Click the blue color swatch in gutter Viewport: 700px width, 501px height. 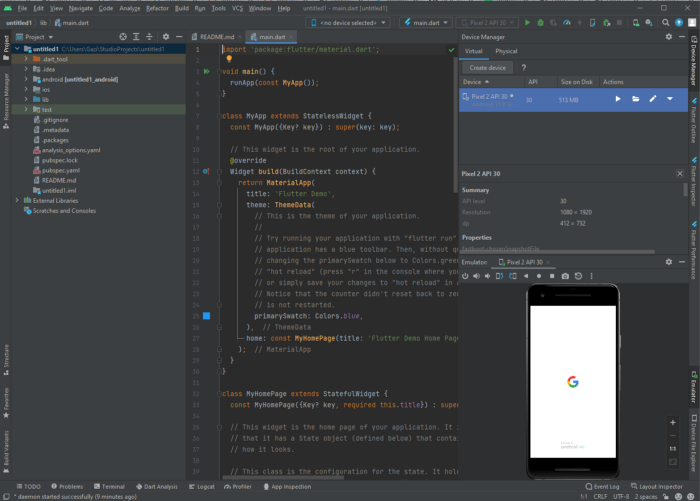(x=207, y=316)
